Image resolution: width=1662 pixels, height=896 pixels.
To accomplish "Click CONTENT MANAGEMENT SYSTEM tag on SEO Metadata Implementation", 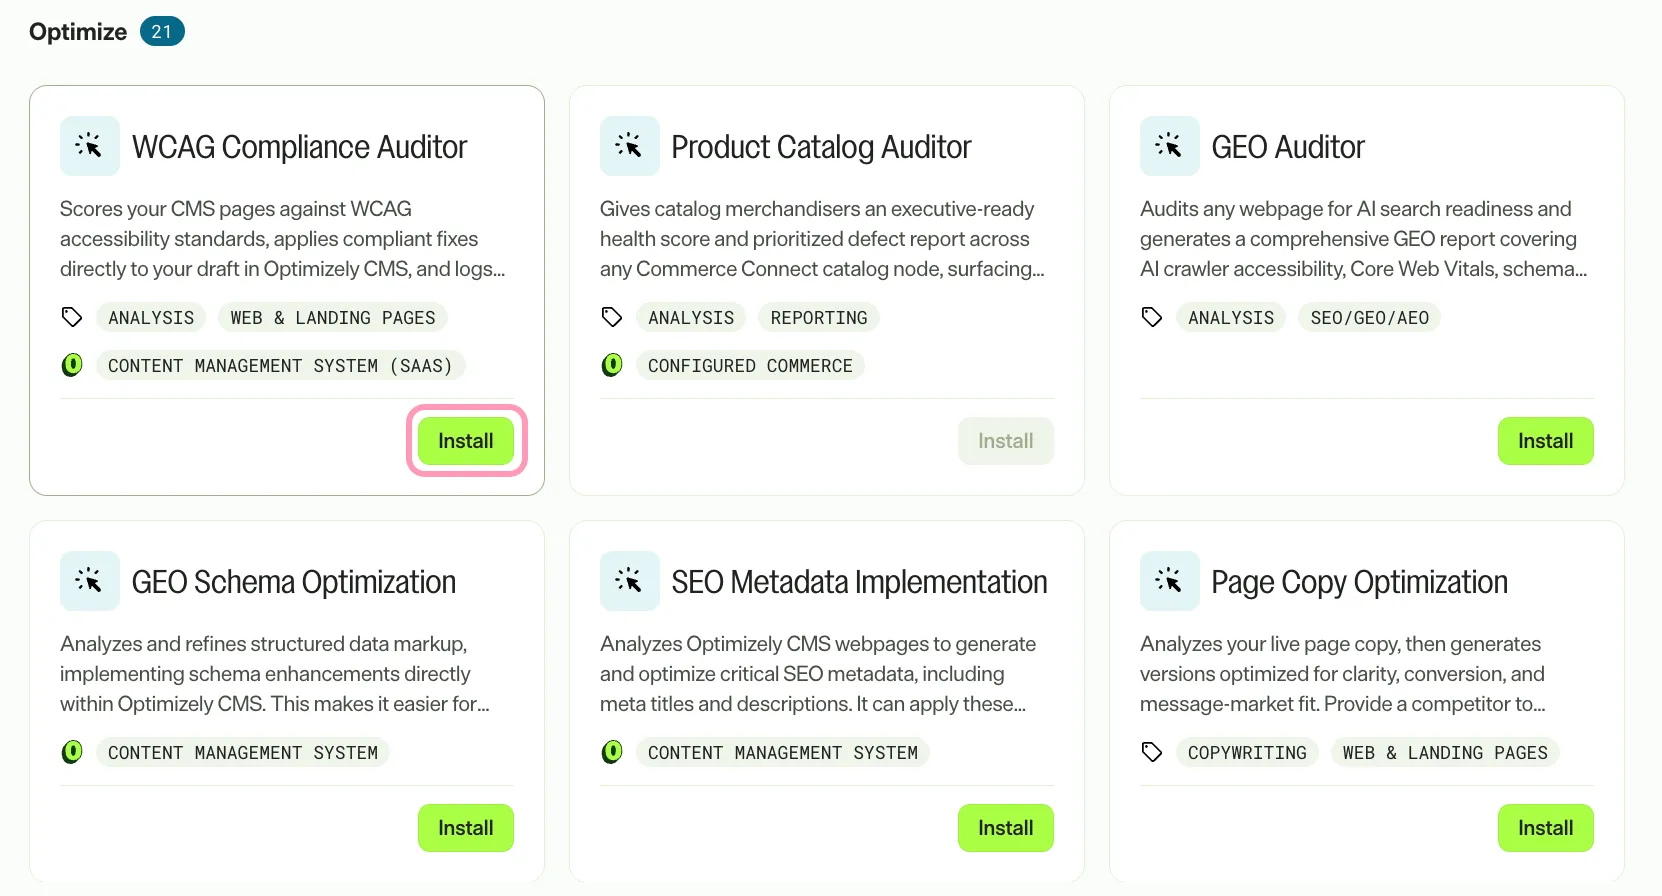I will (783, 752).
